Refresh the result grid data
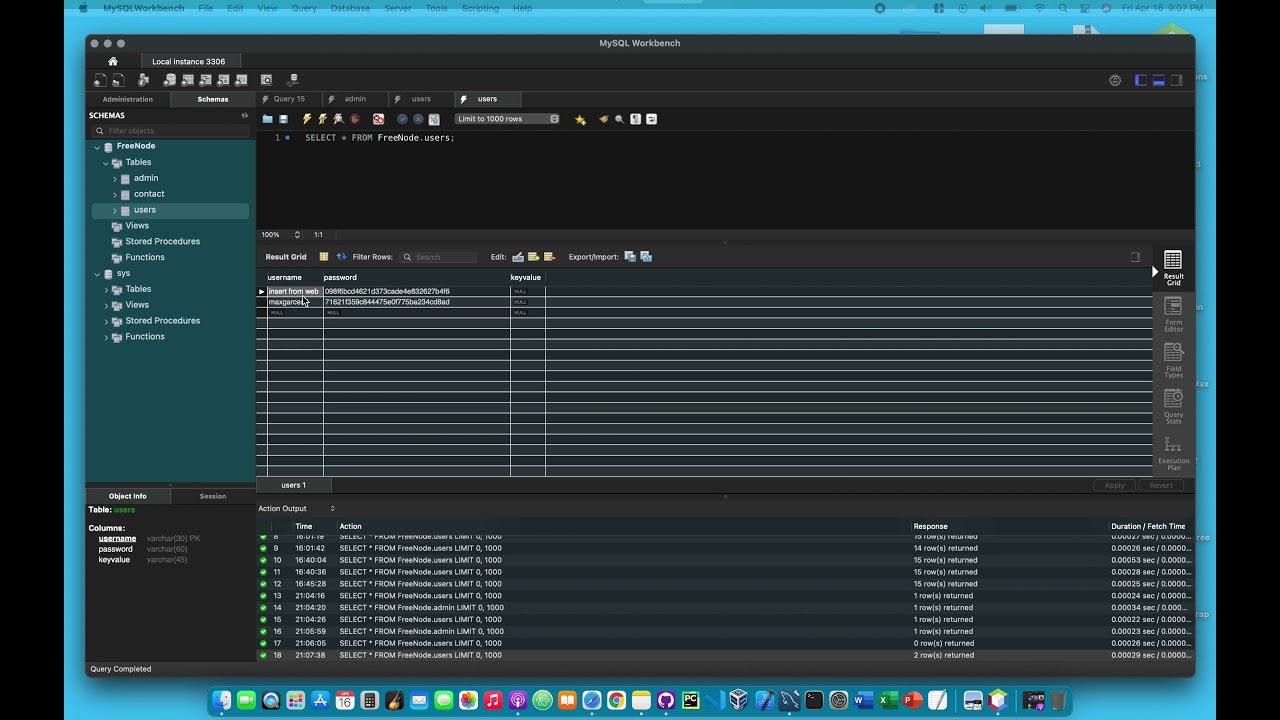 (341, 257)
